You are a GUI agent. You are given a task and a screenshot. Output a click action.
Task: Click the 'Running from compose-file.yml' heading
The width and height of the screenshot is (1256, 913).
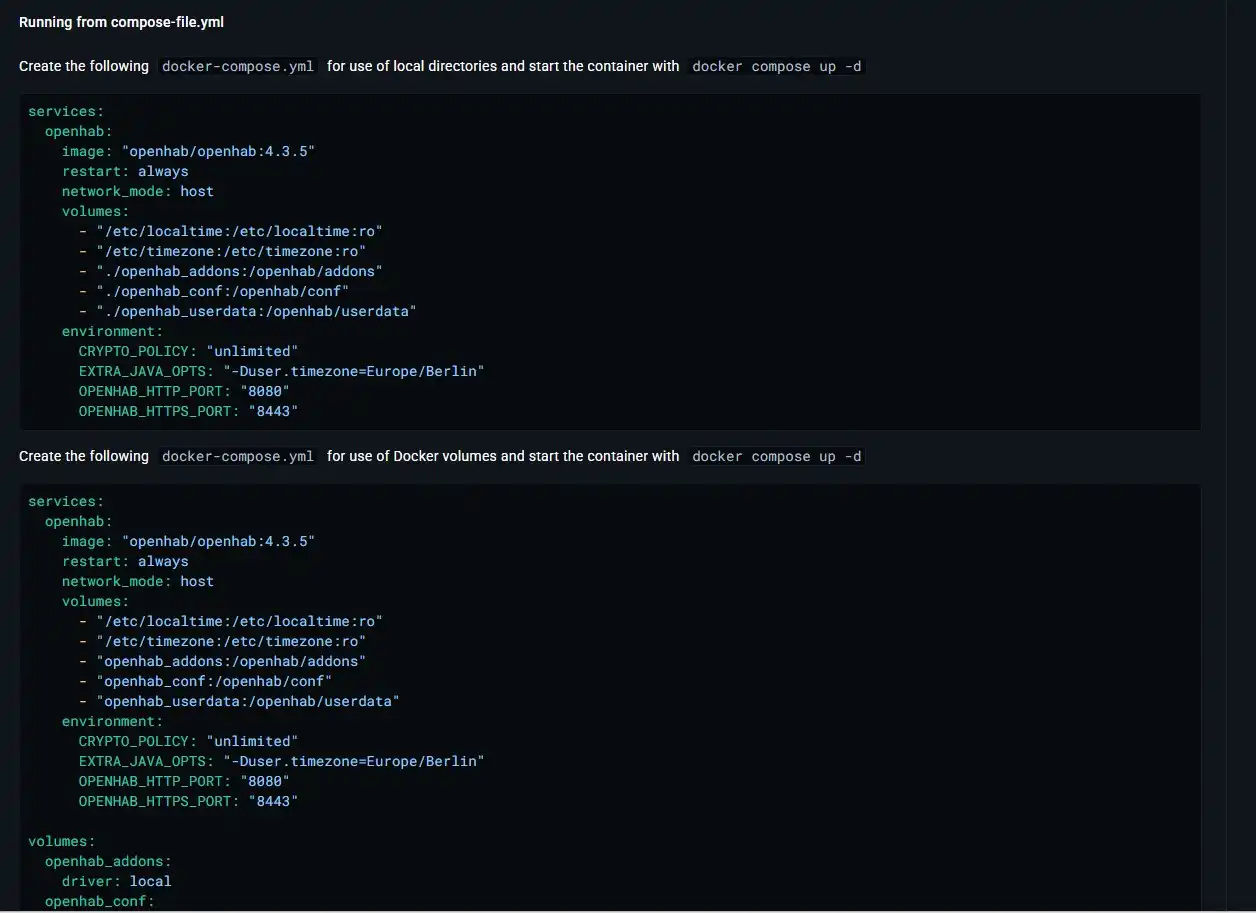[x=121, y=22]
